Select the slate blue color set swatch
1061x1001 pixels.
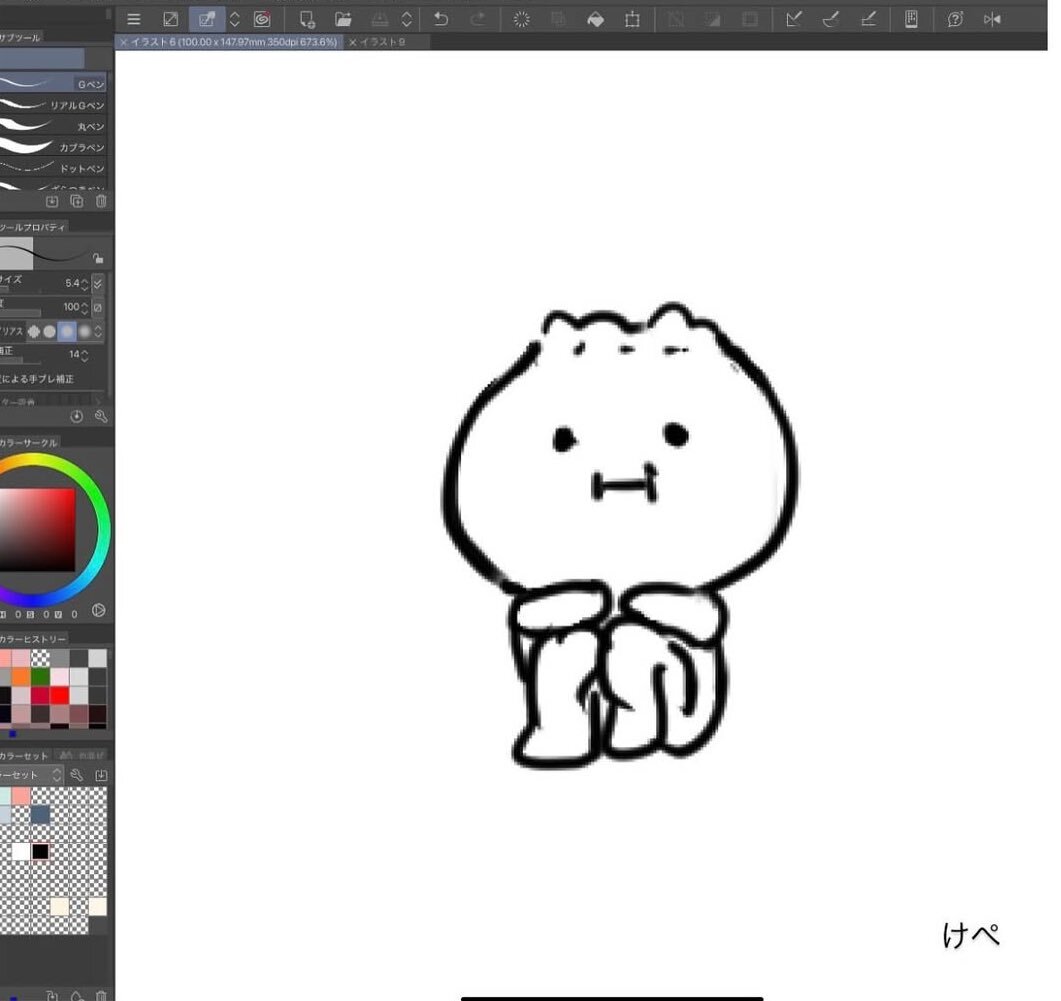41,814
